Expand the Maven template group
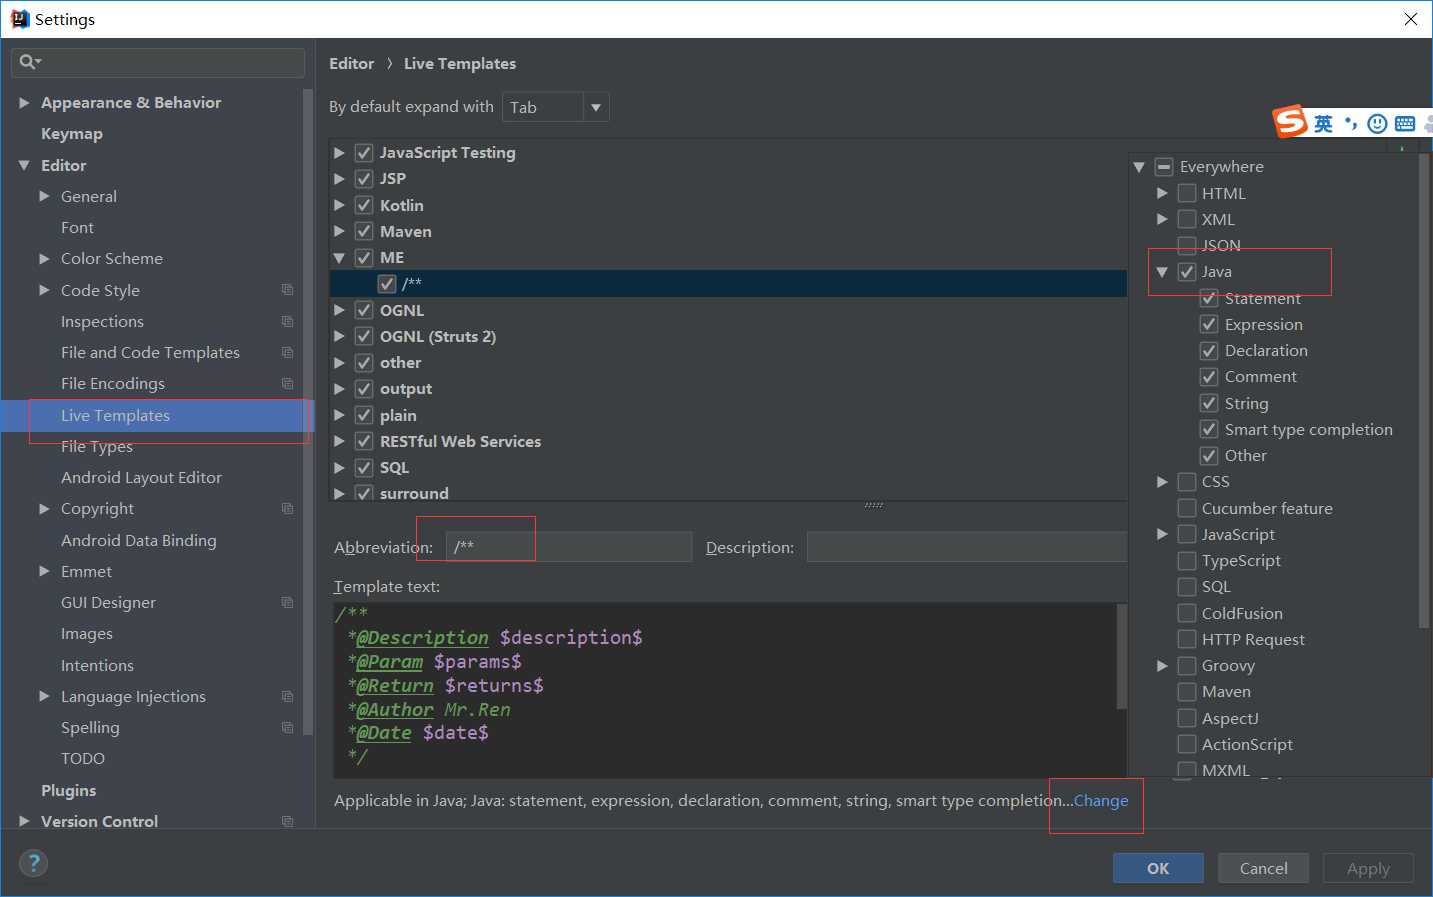The width and height of the screenshot is (1433, 897). [339, 231]
